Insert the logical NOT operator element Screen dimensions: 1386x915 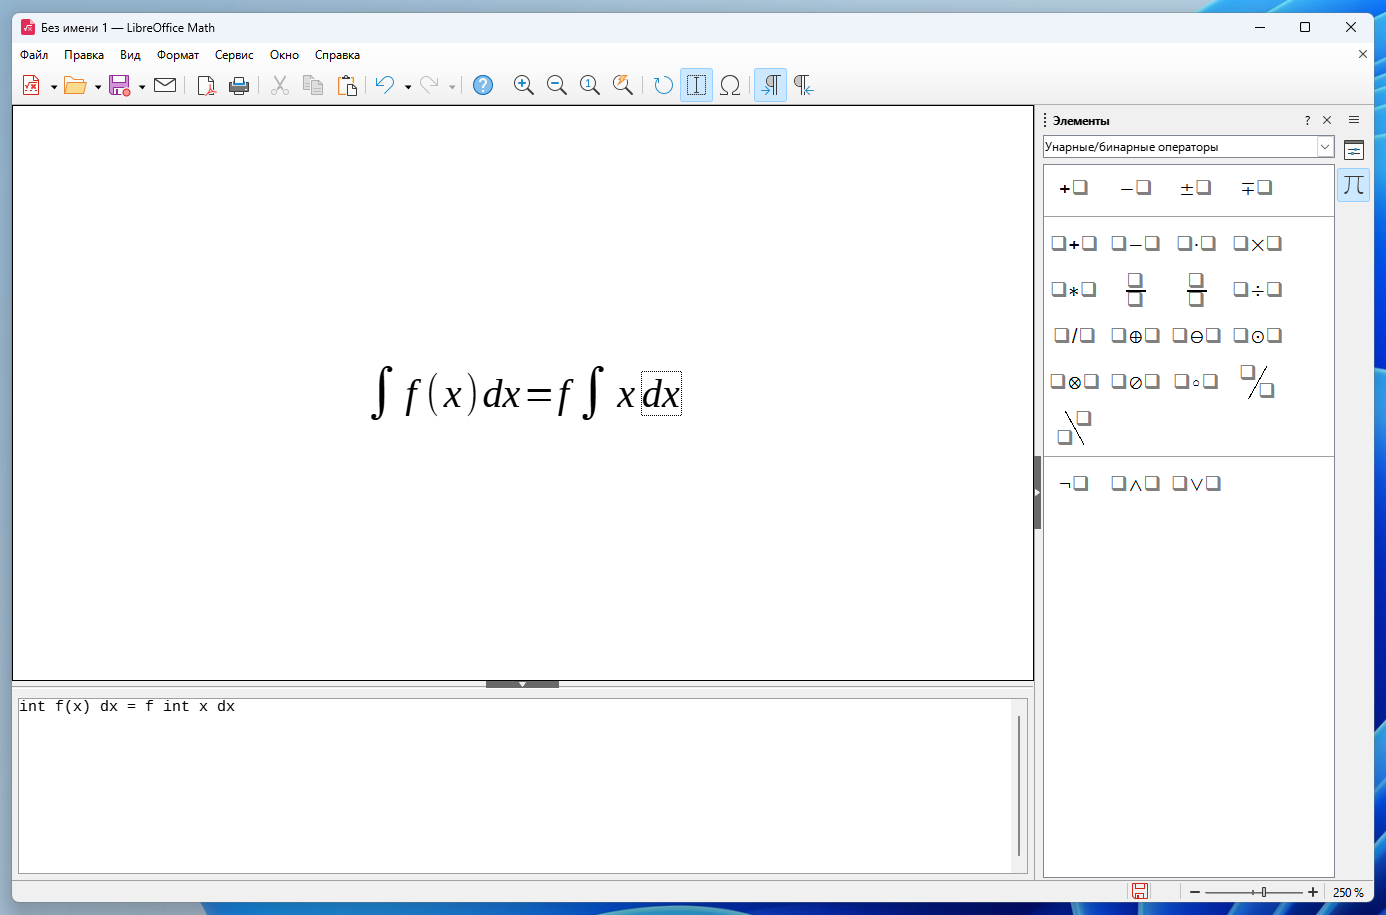point(1074,484)
